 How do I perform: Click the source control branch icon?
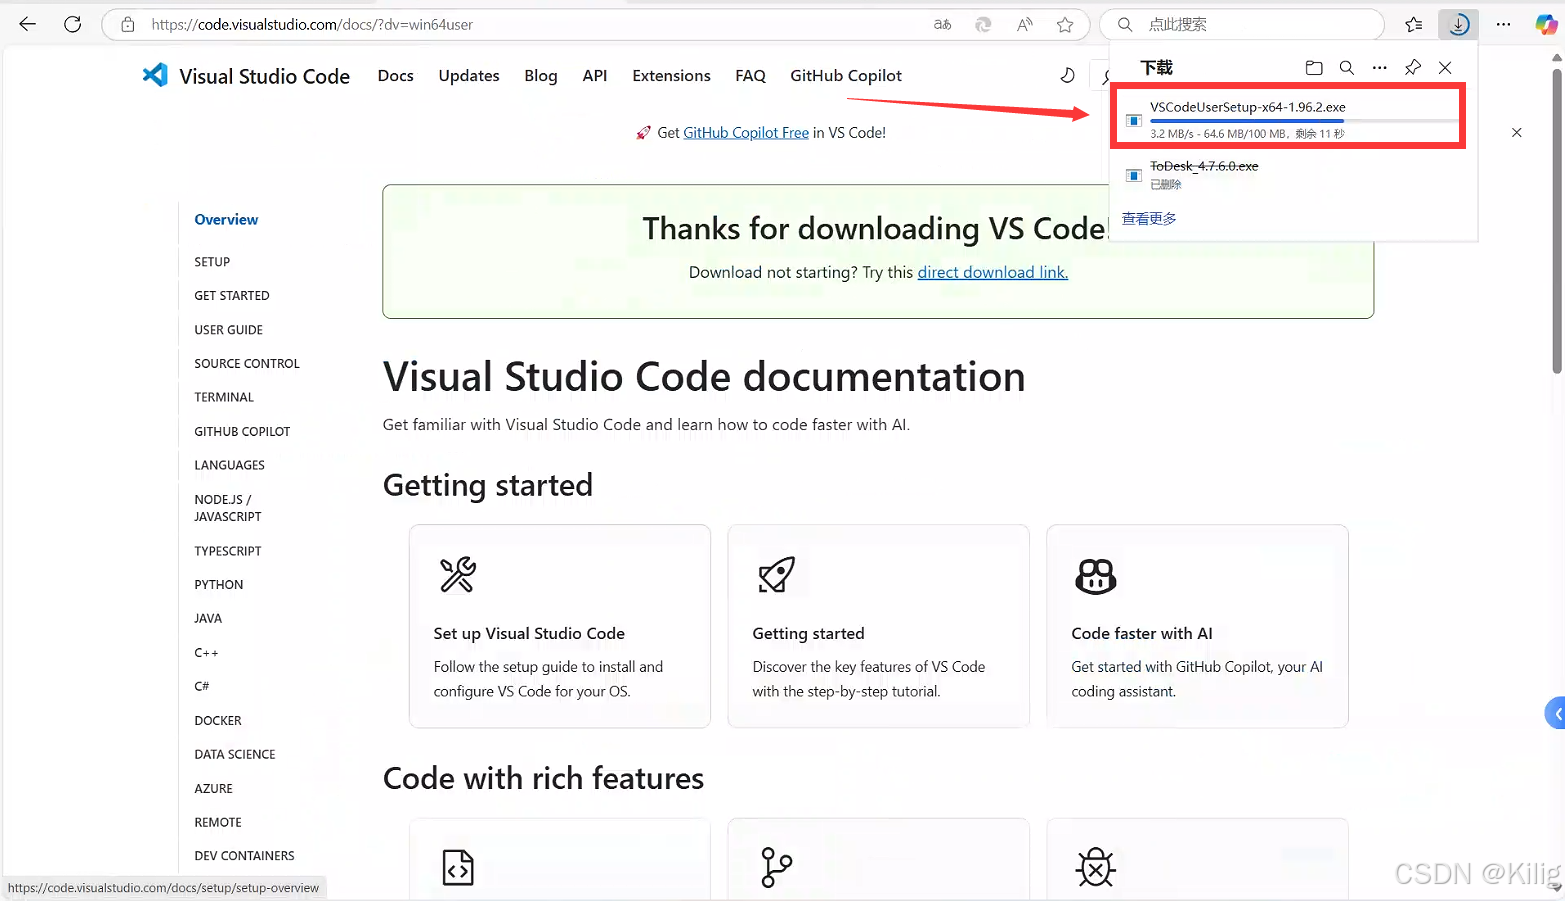[x=776, y=868]
